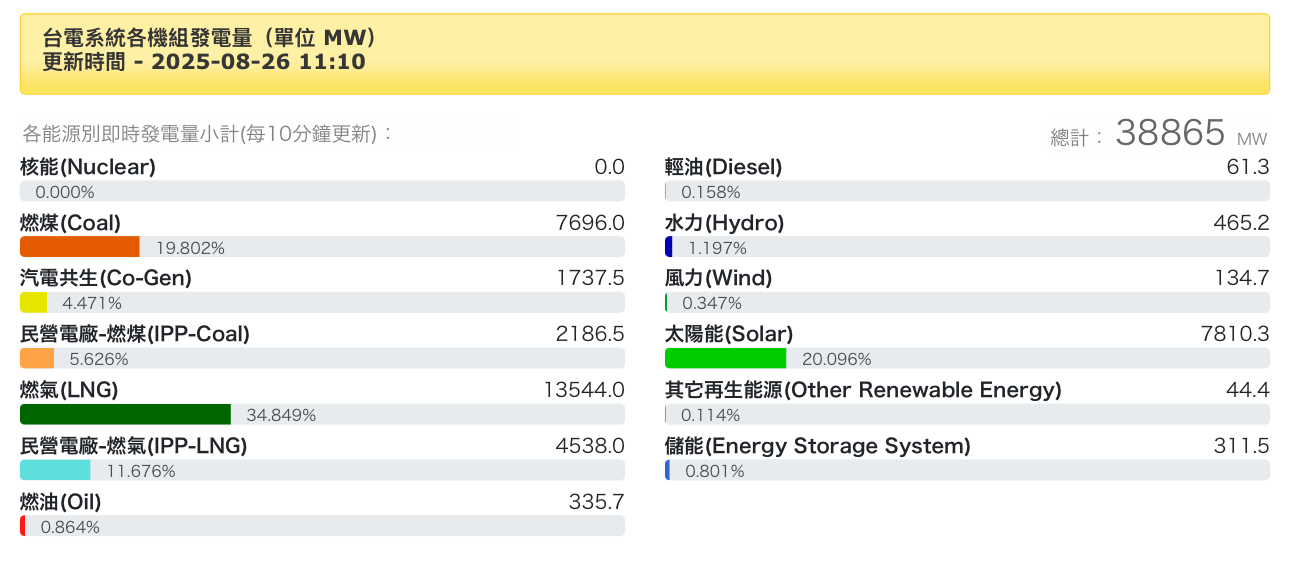Click the dark green LNG progress bar

[x=125, y=415]
